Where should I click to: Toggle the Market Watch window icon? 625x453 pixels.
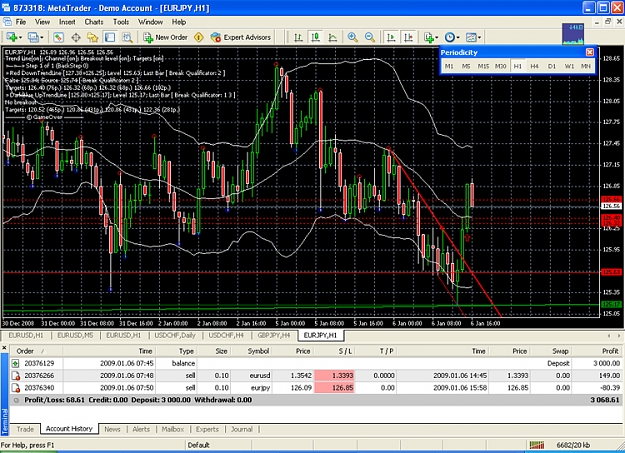pos(59,37)
